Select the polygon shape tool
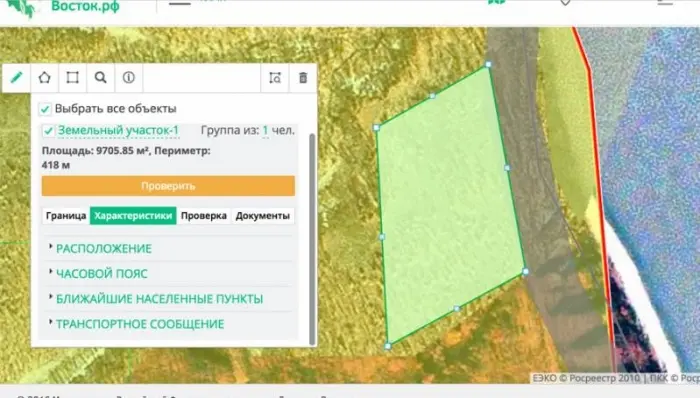Viewport: 700px width, 398px height. pyautogui.click(x=44, y=78)
